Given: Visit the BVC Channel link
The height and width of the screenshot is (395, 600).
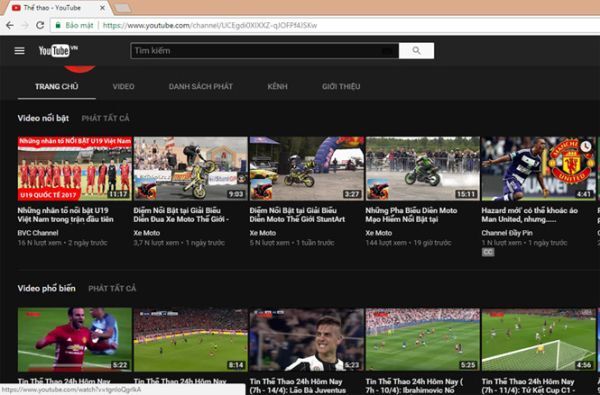Looking at the screenshot, I should [38, 233].
